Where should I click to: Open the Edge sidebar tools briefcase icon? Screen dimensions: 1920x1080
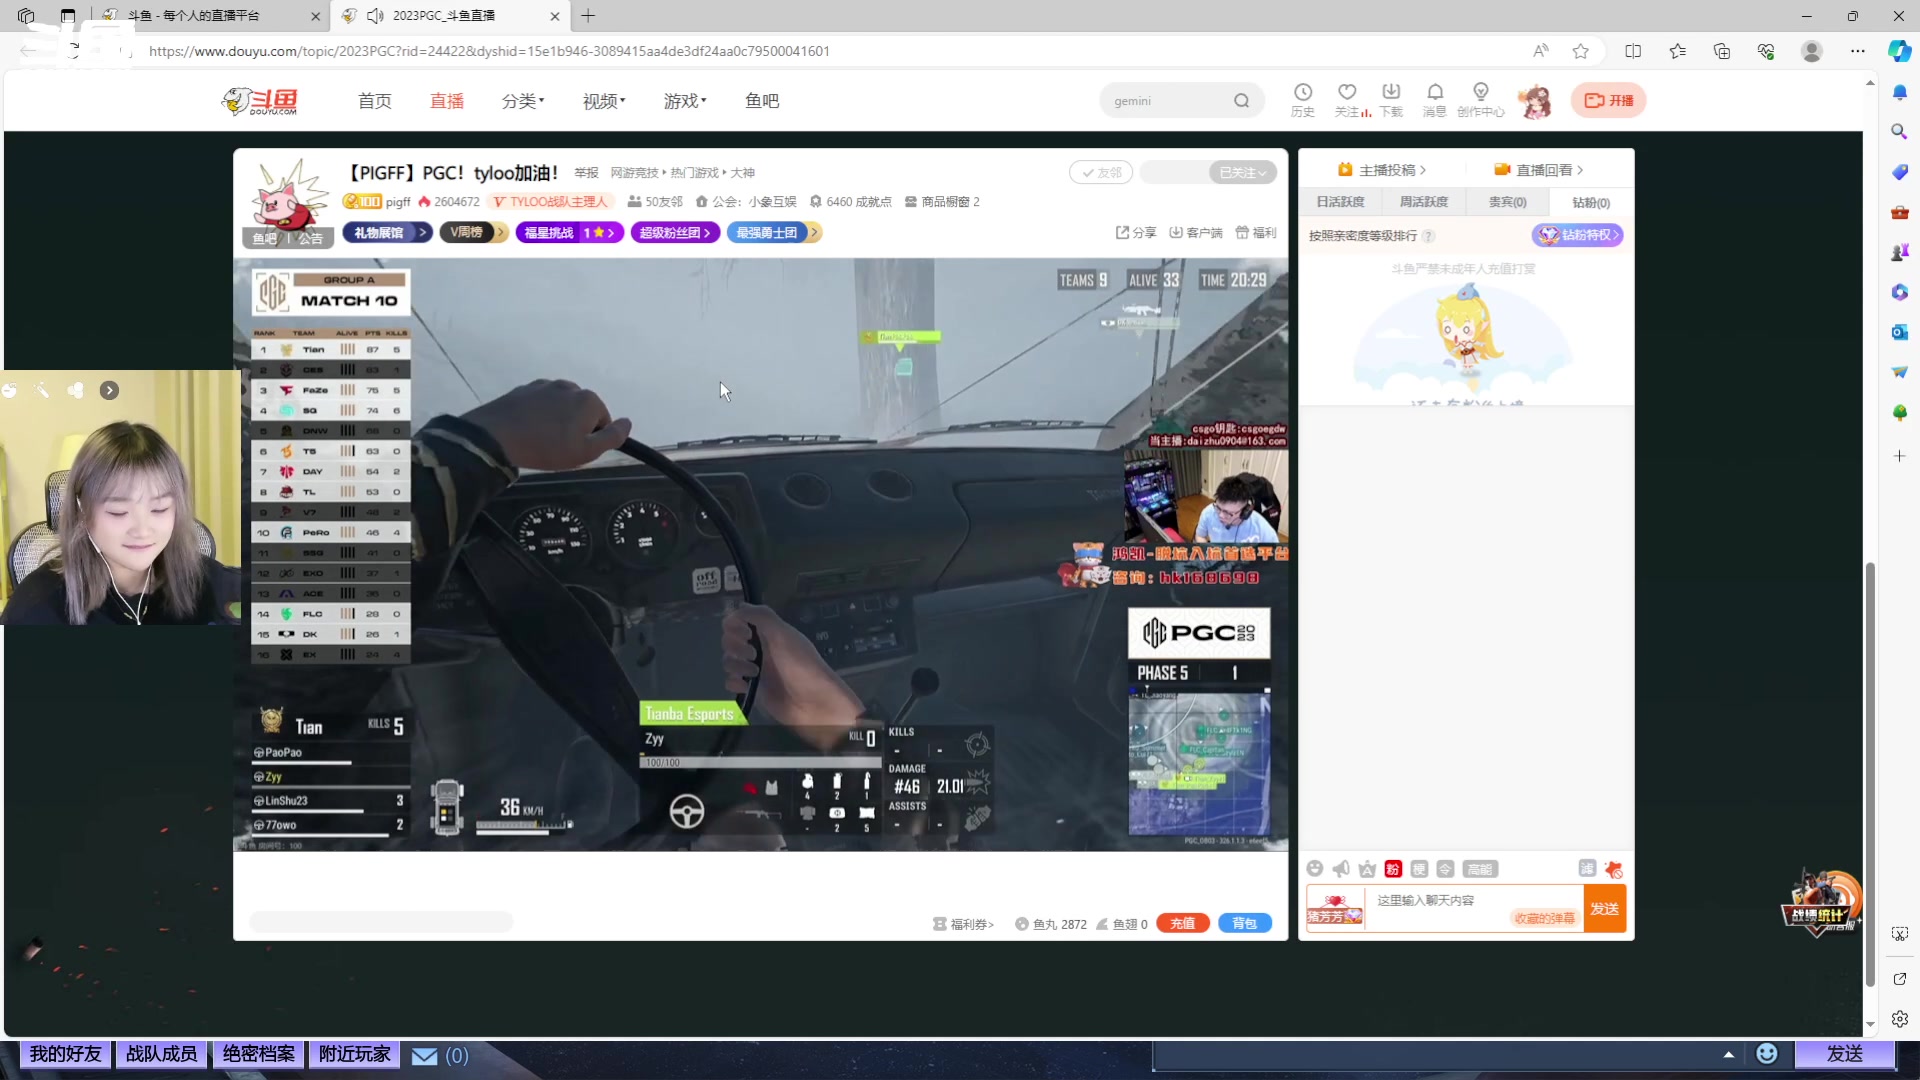pyautogui.click(x=1900, y=212)
